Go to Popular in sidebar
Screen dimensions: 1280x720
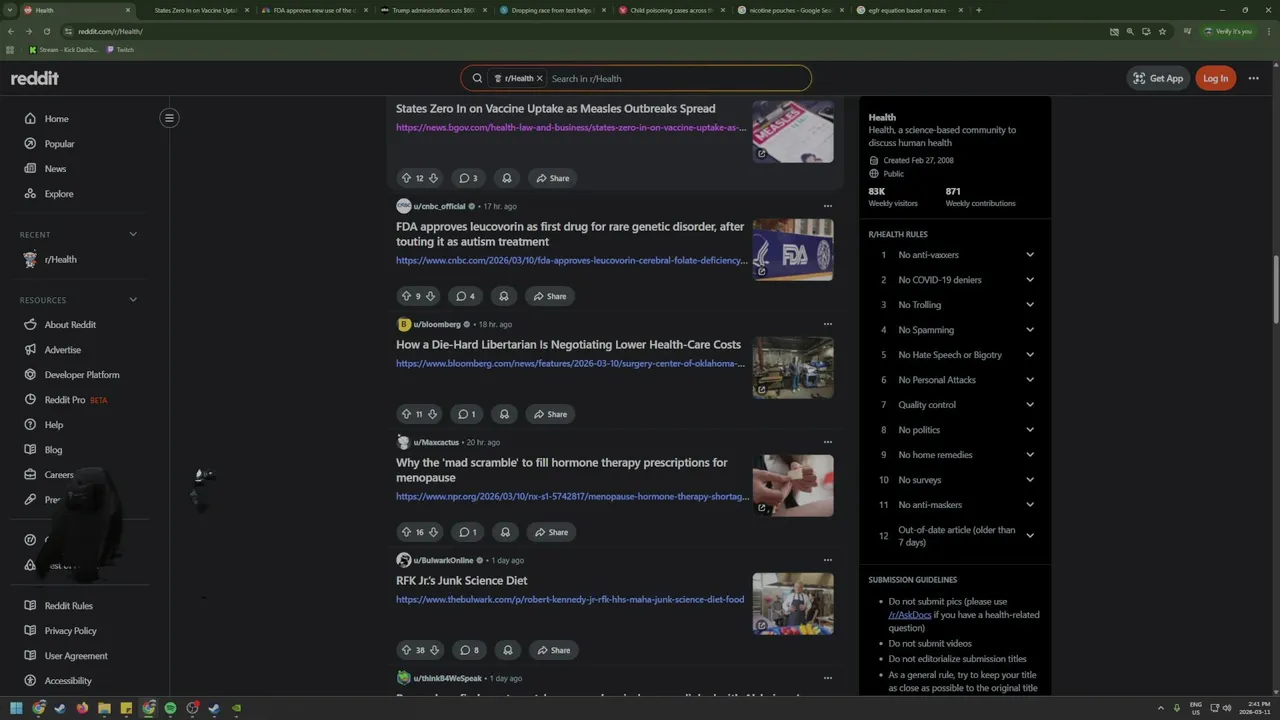click(59, 144)
